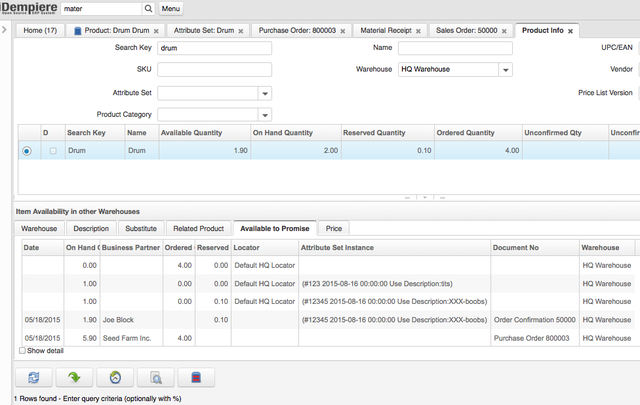Expand the left side panel arrow
Viewport: 640px width, 405px height.
6,29
